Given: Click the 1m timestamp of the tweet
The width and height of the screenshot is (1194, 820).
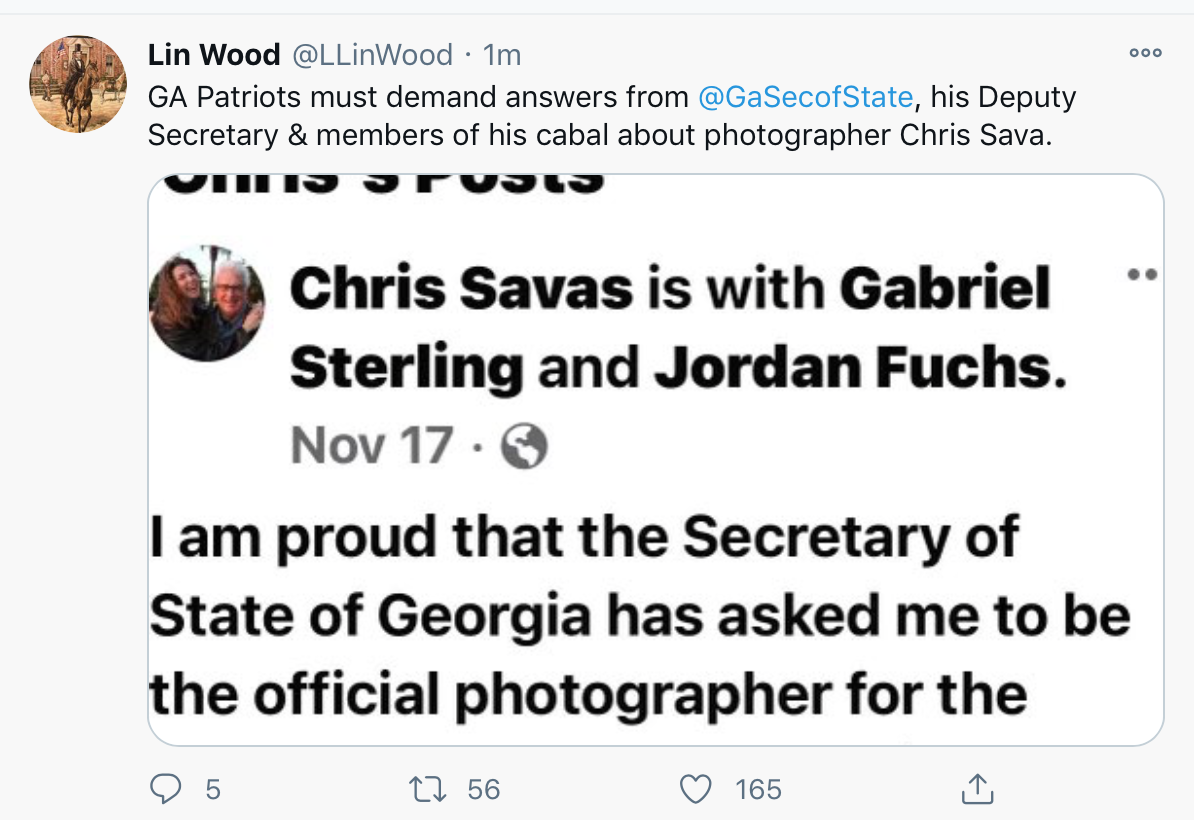Looking at the screenshot, I should [502, 55].
